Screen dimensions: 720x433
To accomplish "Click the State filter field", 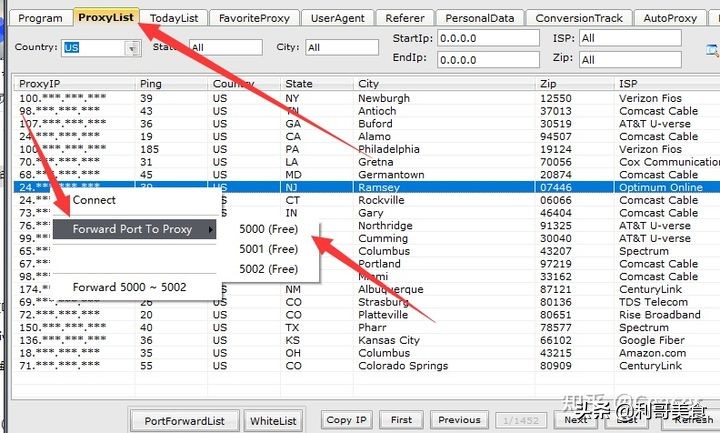I will [225, 47].
